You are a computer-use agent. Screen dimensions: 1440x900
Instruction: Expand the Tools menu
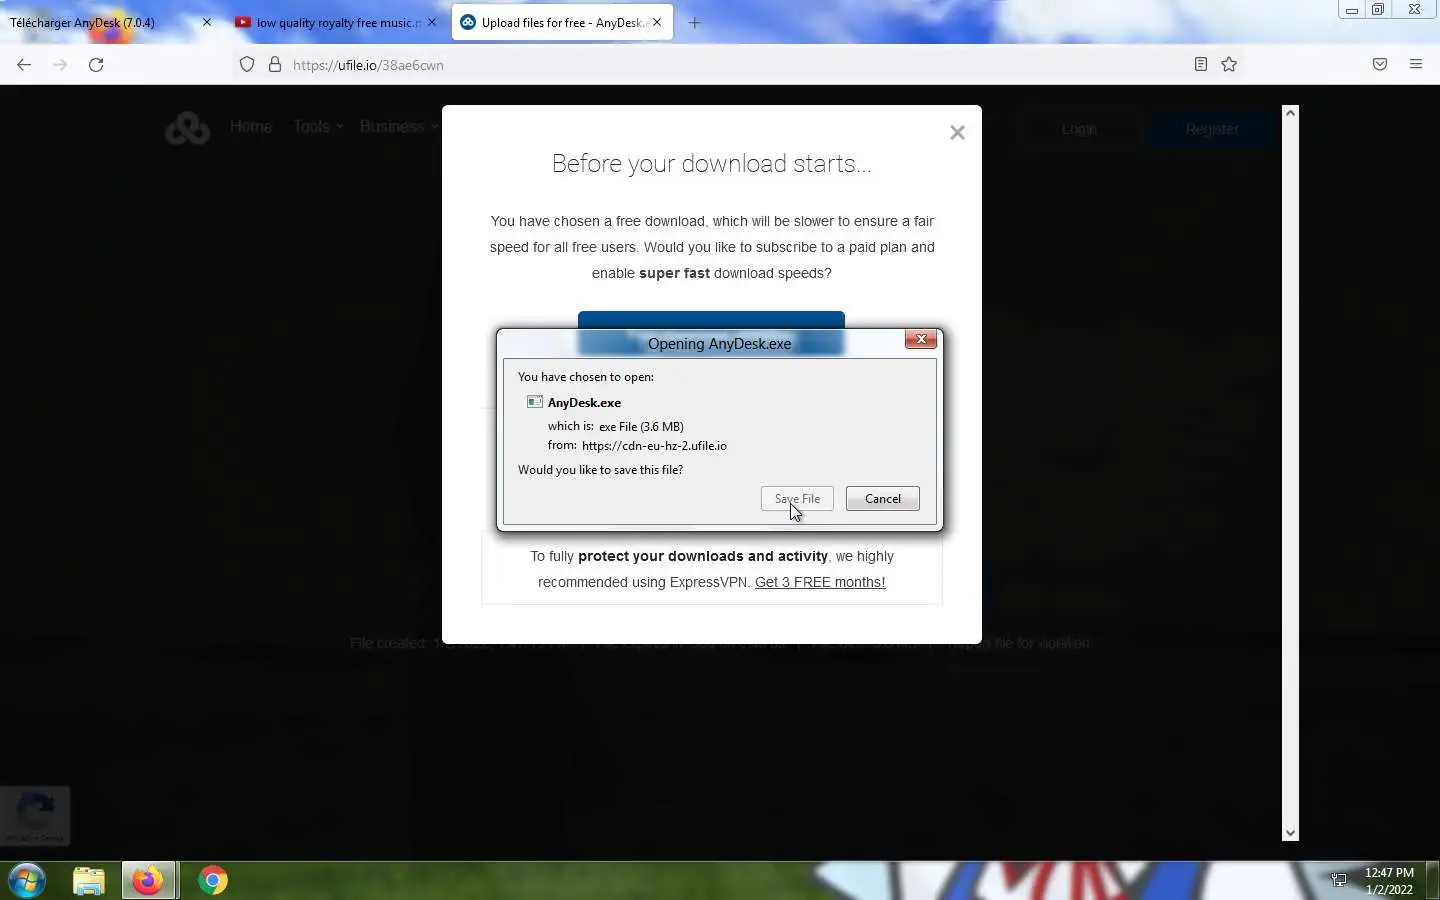318,127
